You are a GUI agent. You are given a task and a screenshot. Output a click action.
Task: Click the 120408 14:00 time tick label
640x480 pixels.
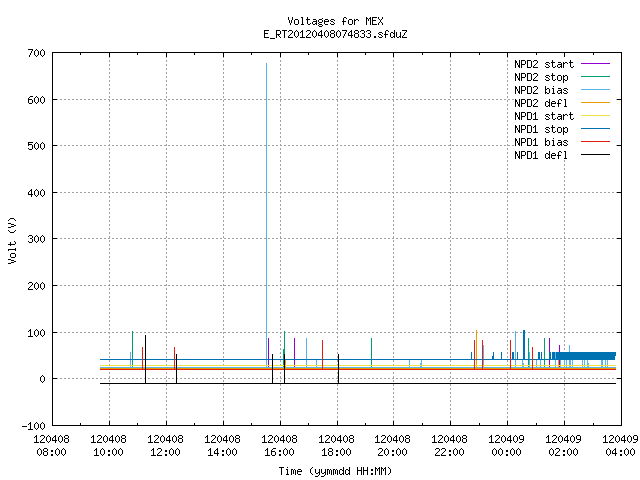pos(222,446)
